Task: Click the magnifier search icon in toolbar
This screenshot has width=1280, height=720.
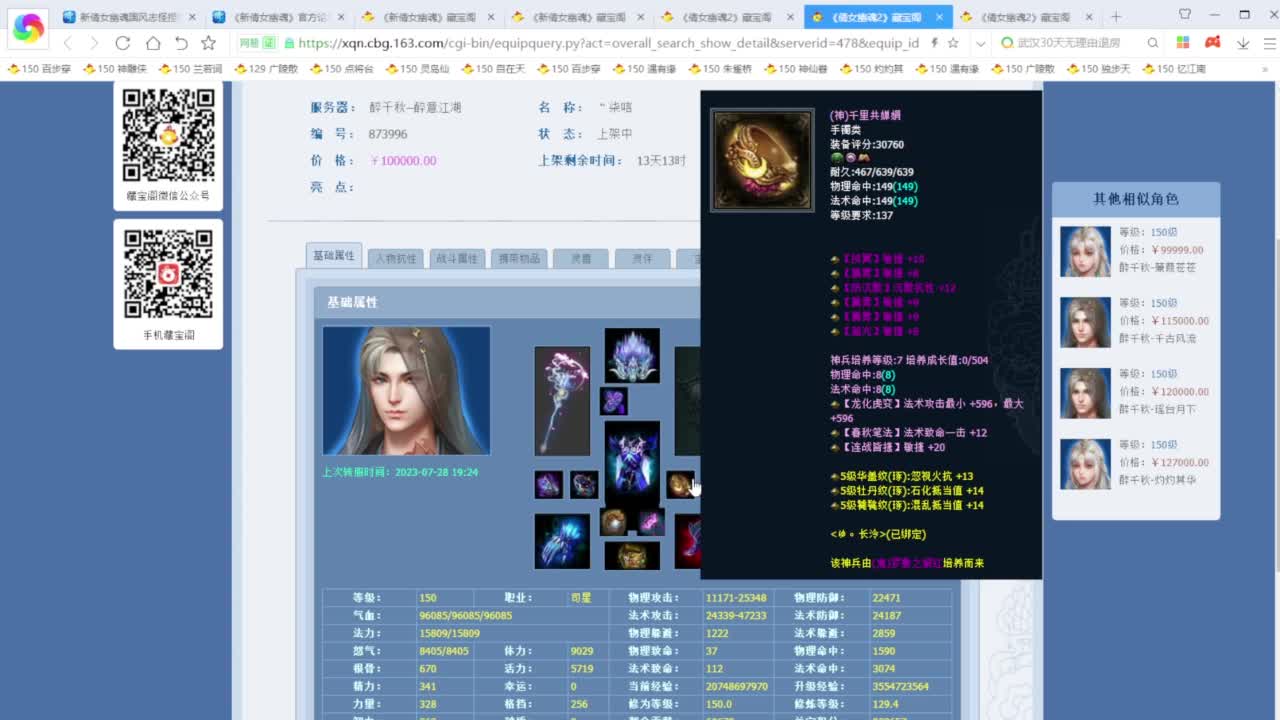Action: pos(1153,43)
